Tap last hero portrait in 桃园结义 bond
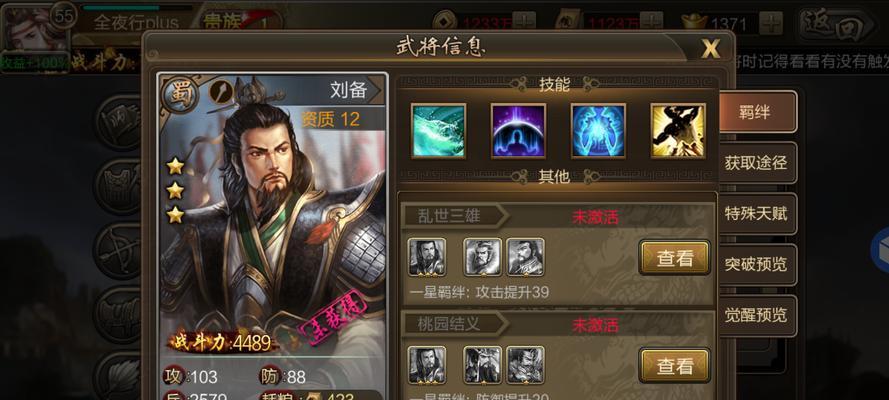Viewport: 889px width, 400px height. click(x=525, y=365)
